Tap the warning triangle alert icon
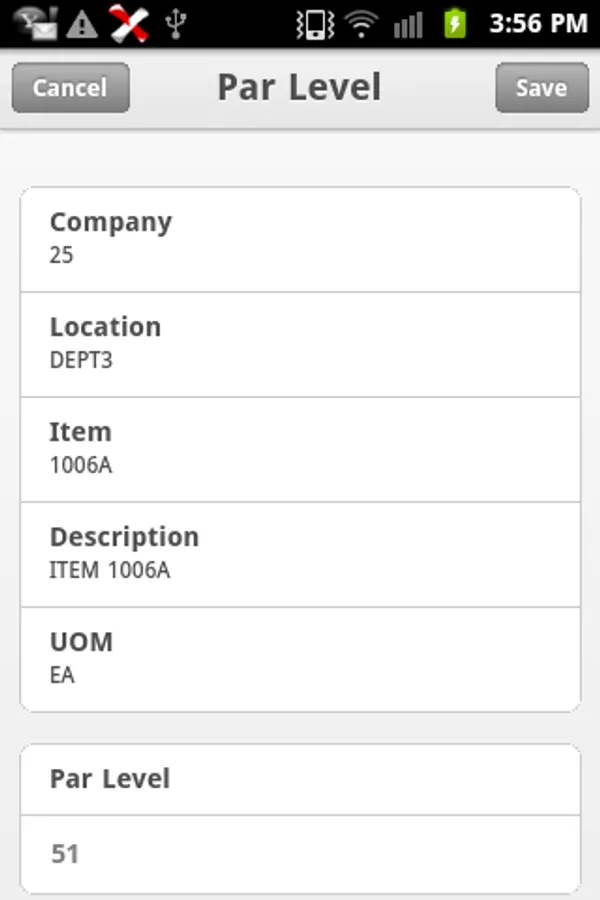The height and width of the screenshot is (900, 600). [81, 24]
